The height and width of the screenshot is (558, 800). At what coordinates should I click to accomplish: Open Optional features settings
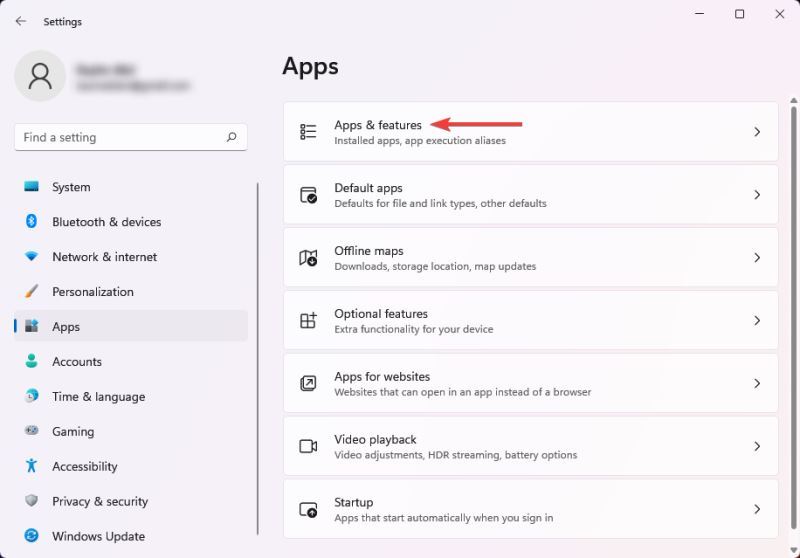530,321
